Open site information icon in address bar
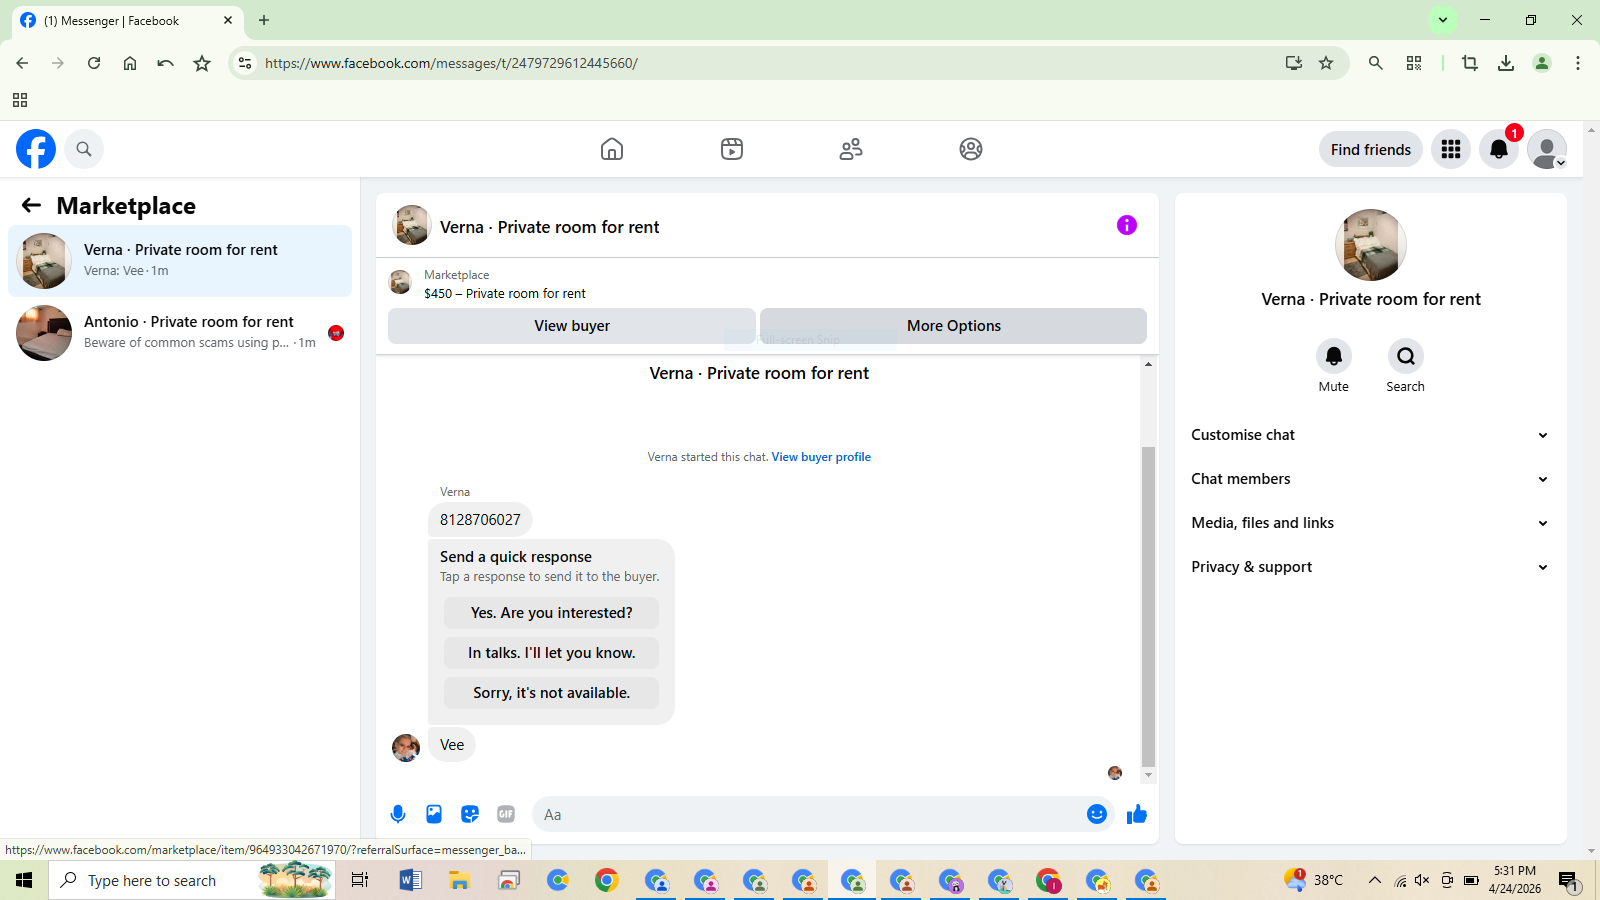 point(245,63)
